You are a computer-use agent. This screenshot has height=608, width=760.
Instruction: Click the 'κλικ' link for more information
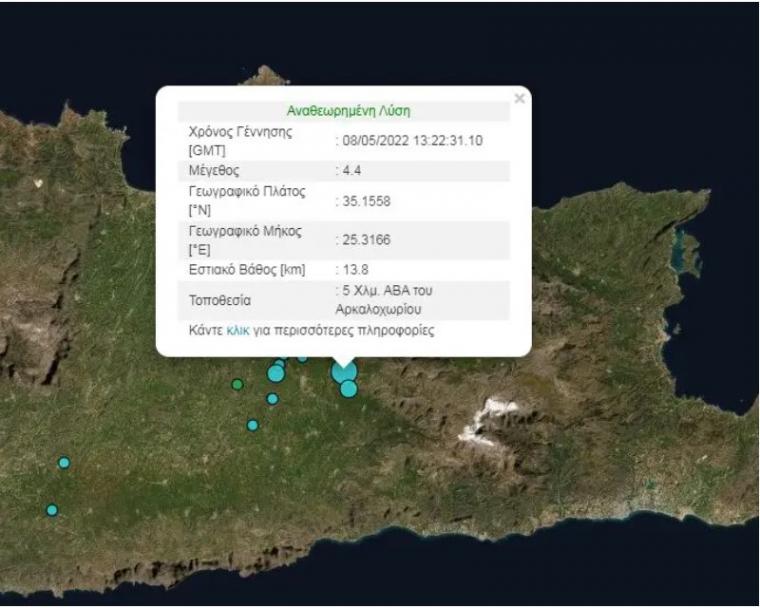238,330
